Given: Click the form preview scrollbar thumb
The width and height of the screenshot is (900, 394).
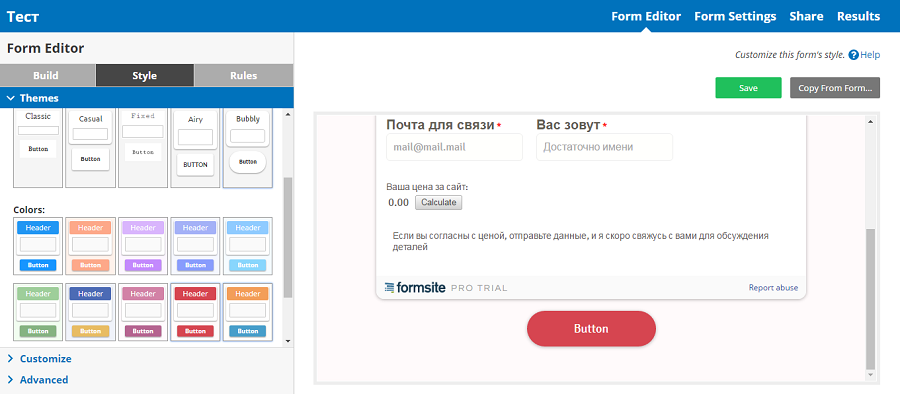Looking at the screenshot, I should pyautogui.click(x=871, y=299).
